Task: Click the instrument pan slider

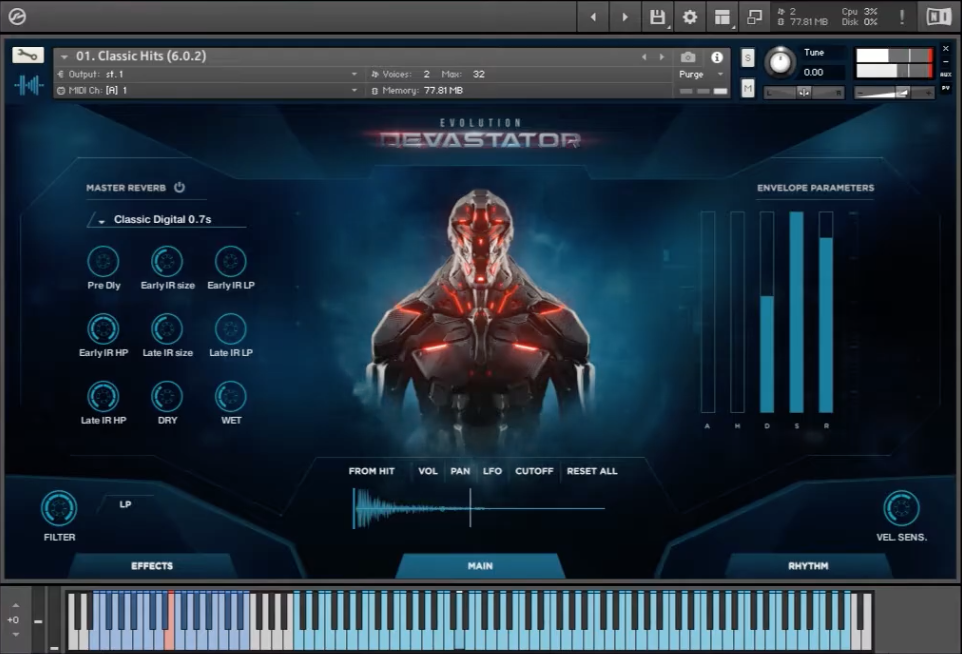Action: (804, 92)
